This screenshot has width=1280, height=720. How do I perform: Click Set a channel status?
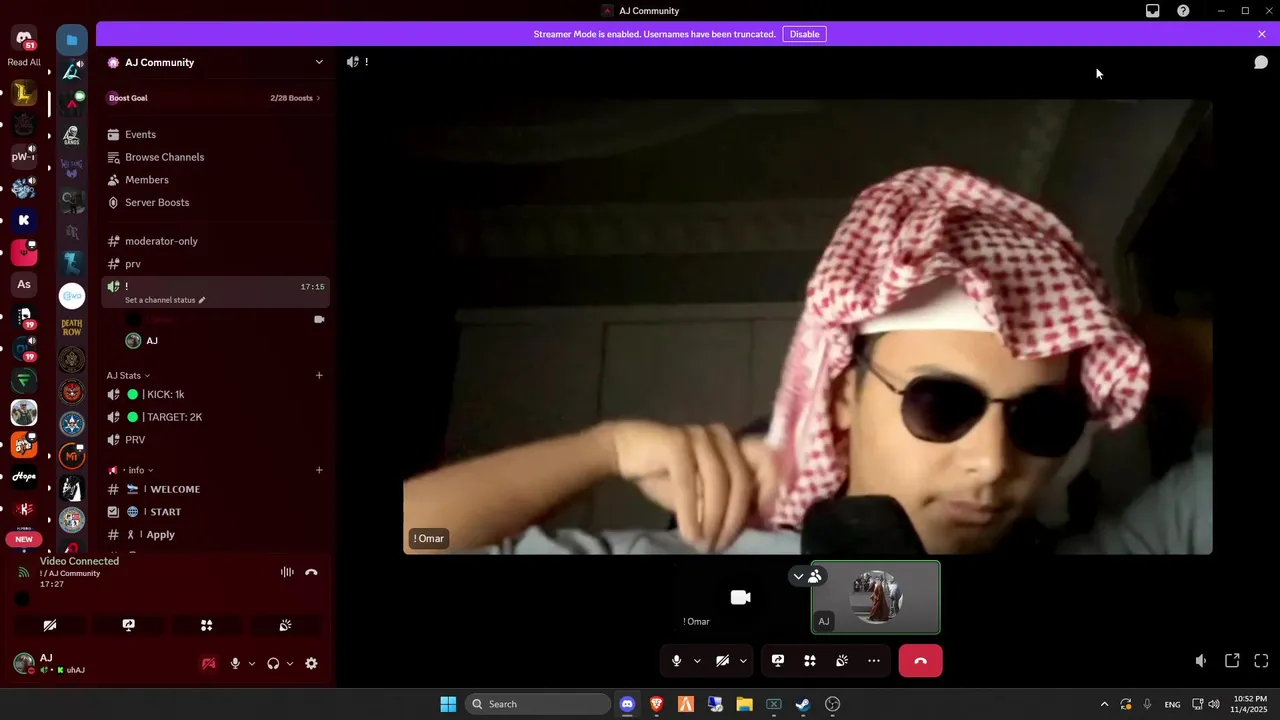coord(160,300)
